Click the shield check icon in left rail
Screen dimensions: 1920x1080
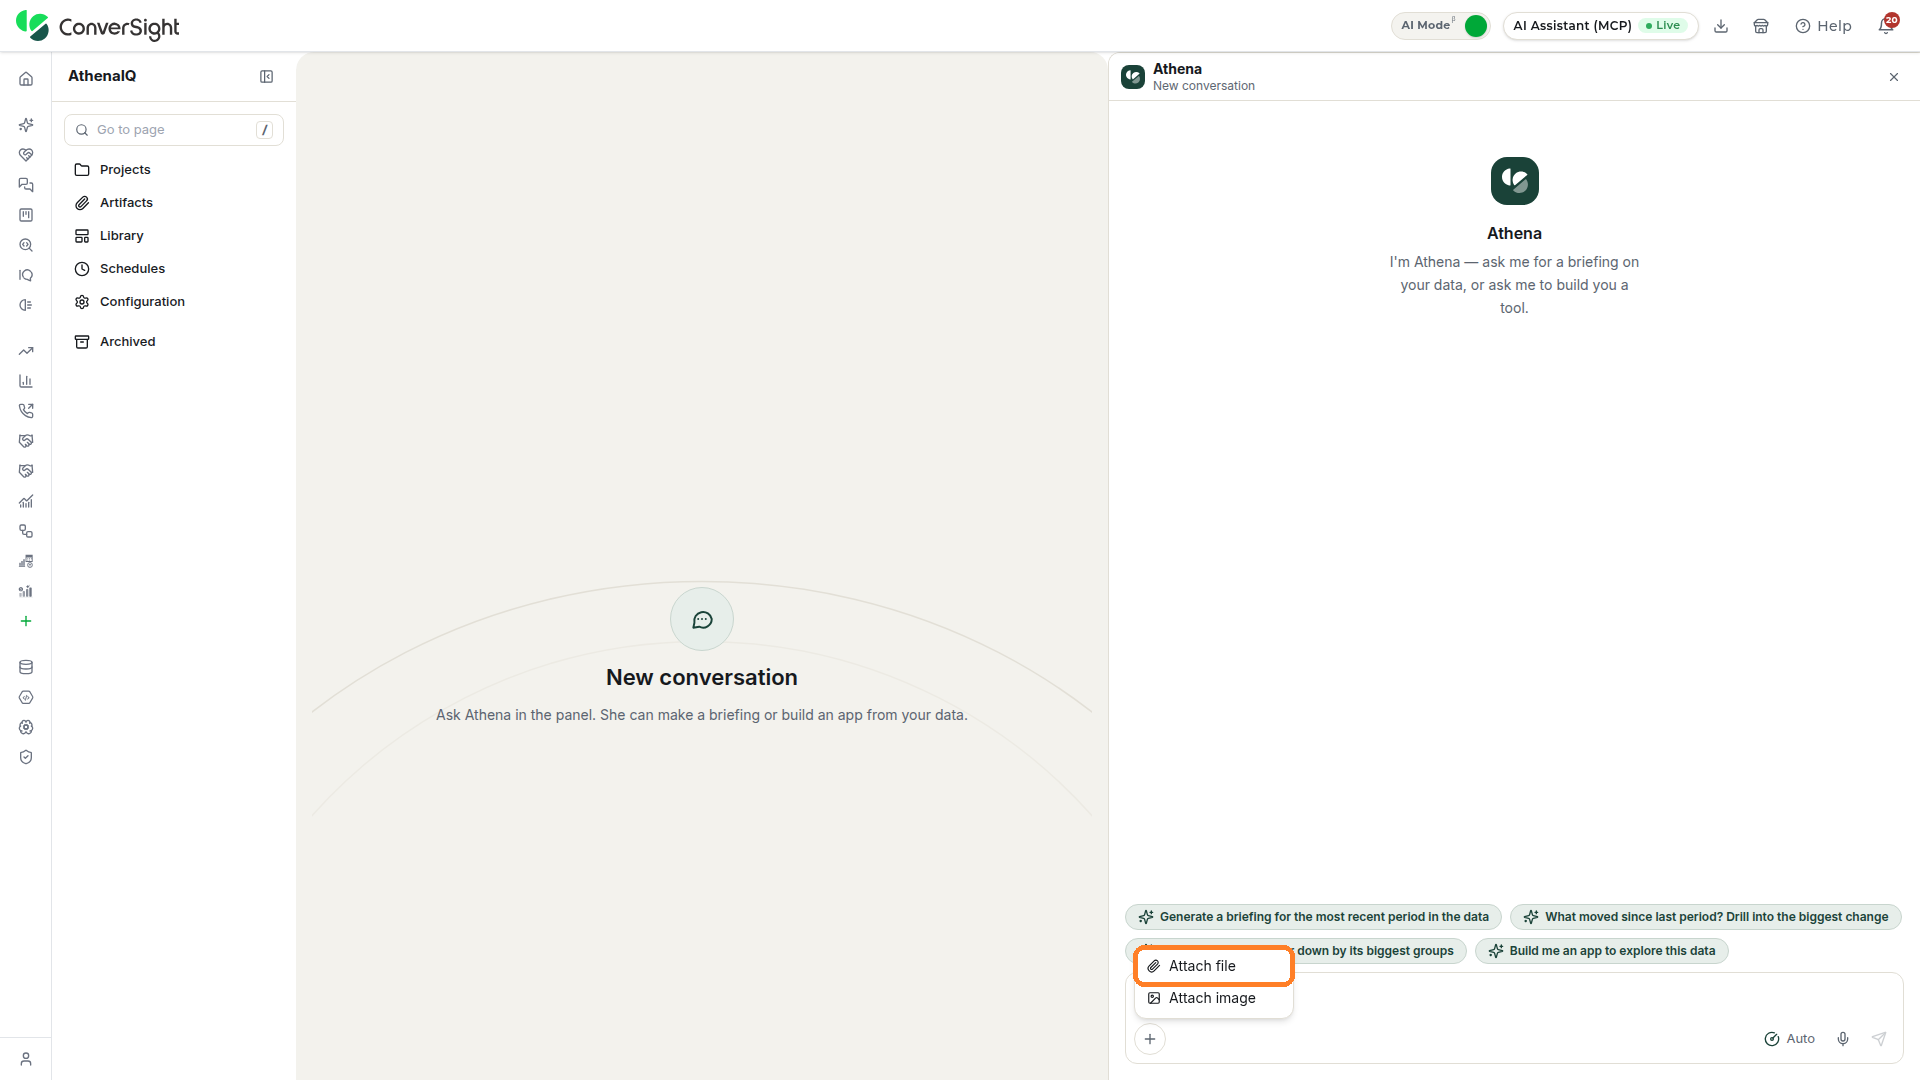[x=26, y=757]
